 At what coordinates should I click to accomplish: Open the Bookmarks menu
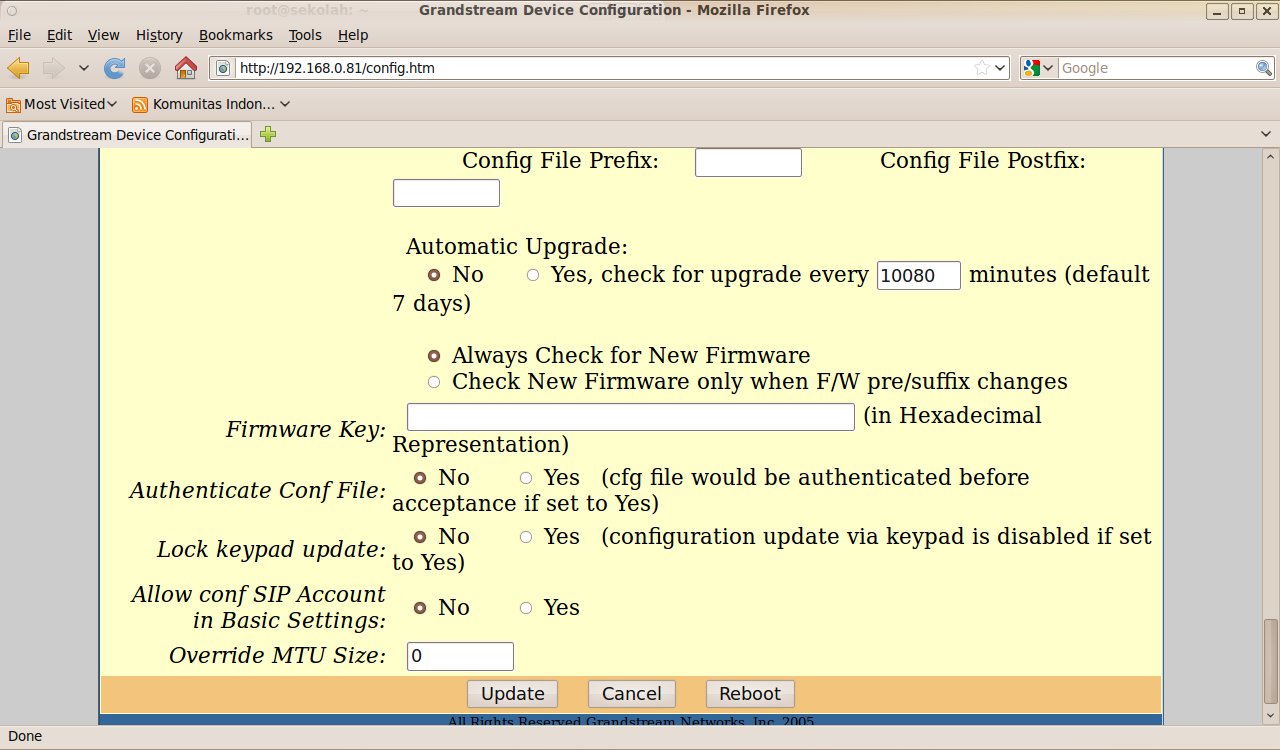pos(235,35)
